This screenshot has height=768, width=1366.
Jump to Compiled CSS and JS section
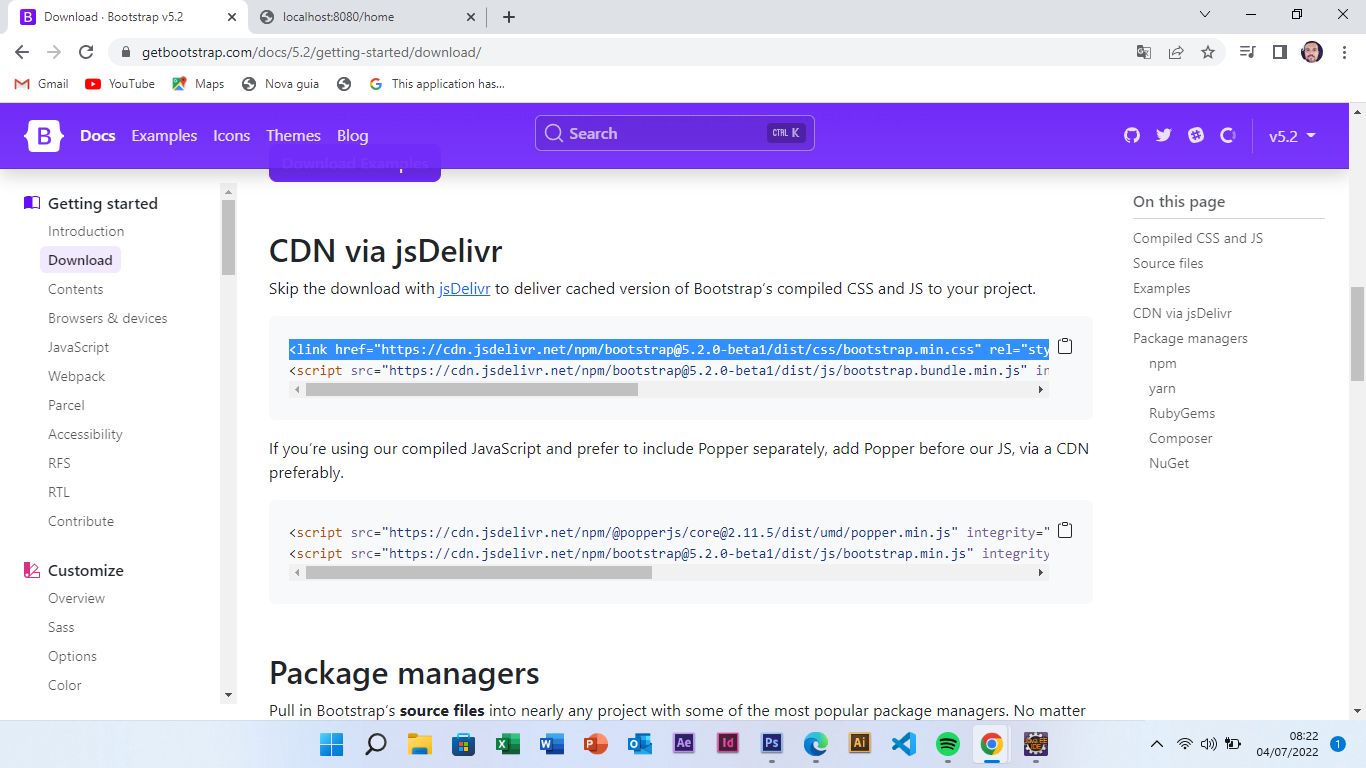(x=1198, y=238)
